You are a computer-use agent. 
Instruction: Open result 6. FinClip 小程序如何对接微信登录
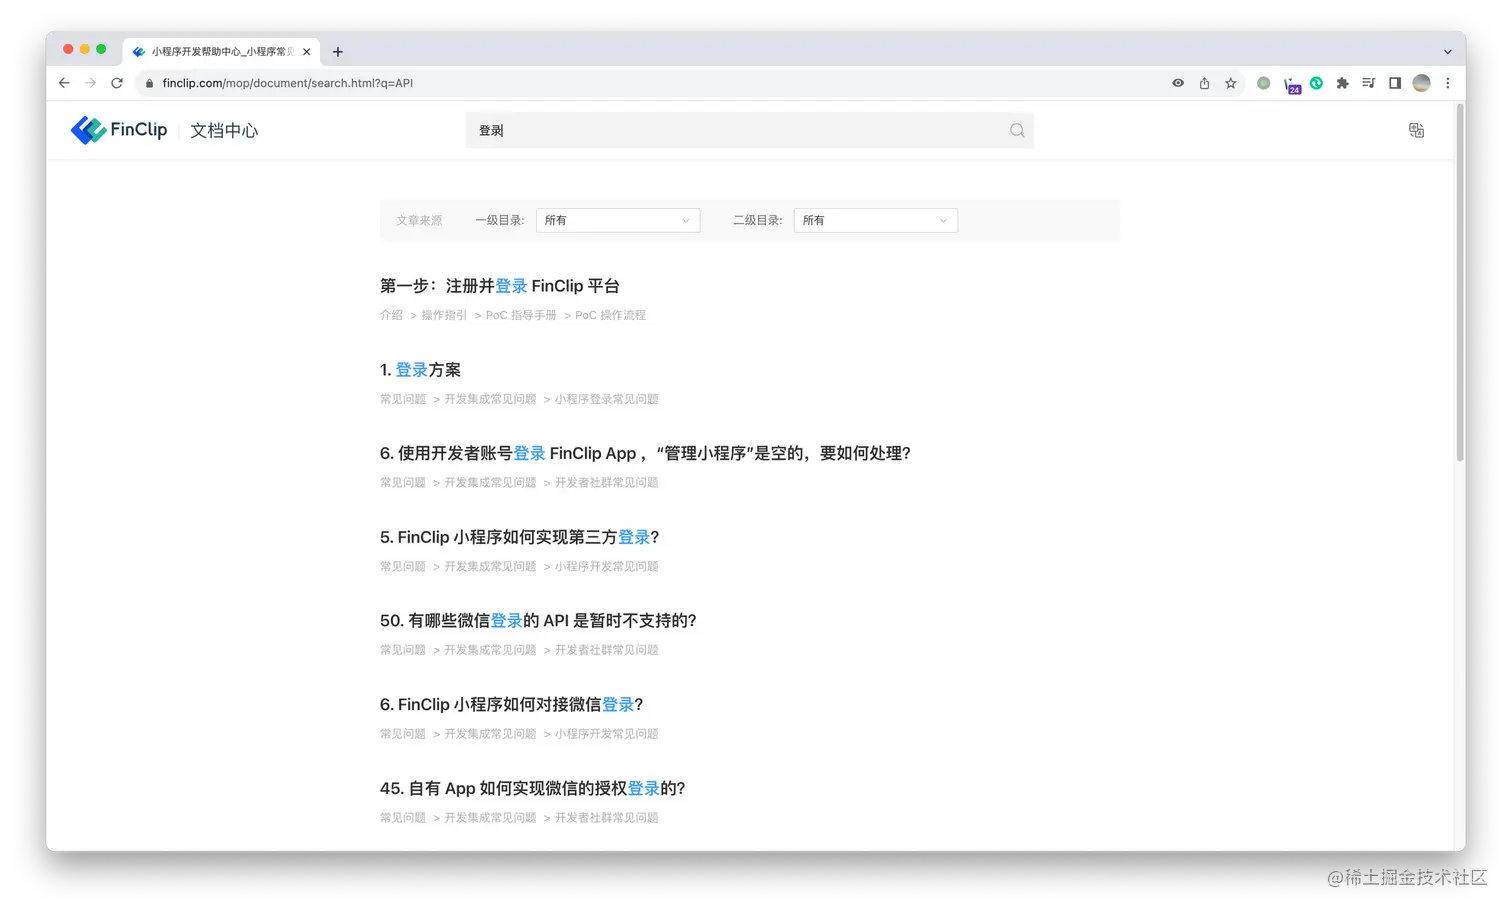pos(511,705)
